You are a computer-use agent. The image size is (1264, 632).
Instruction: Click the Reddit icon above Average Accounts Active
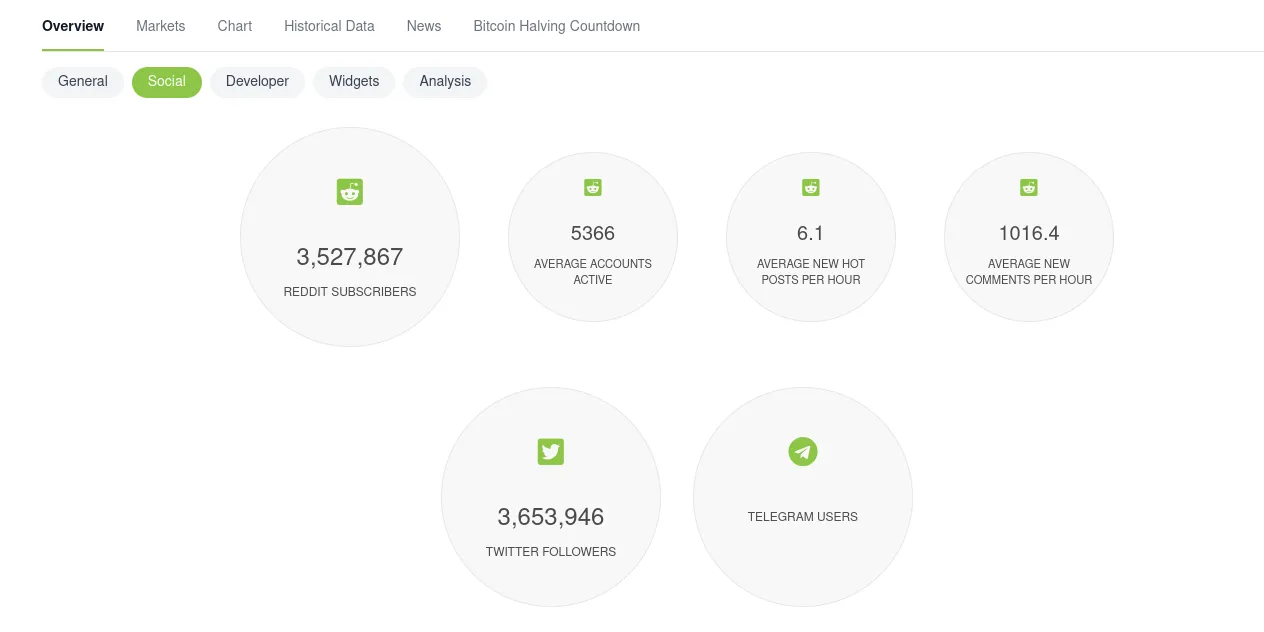point(593,188)
